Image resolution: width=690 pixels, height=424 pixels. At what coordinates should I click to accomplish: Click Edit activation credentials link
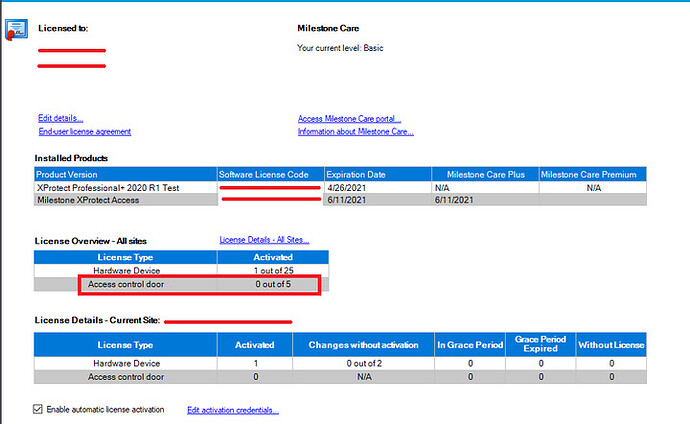click(232, 410)
